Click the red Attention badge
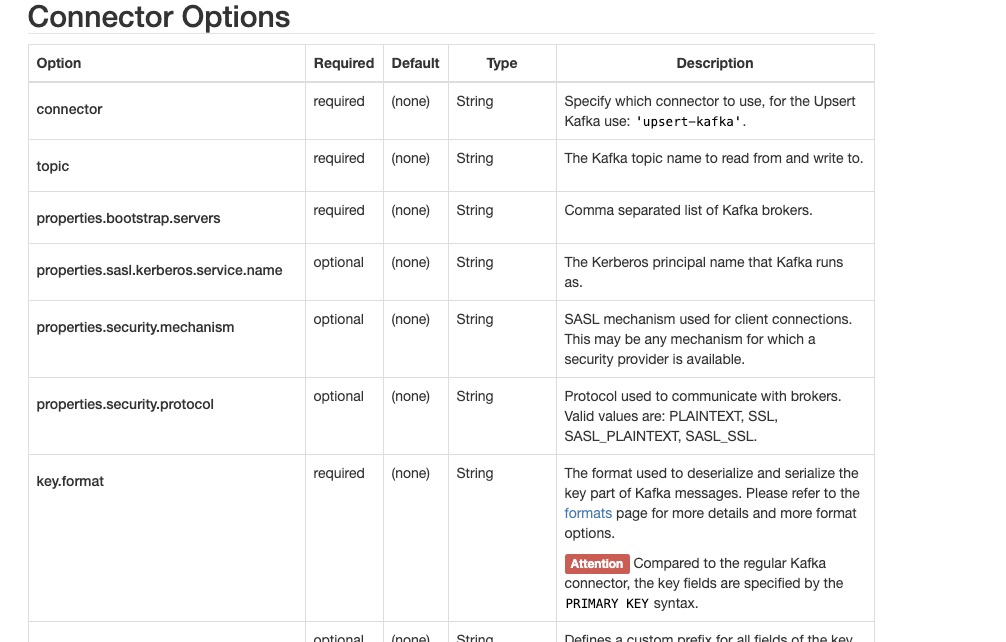This screenshot has height=642, width=1006. 597,564
